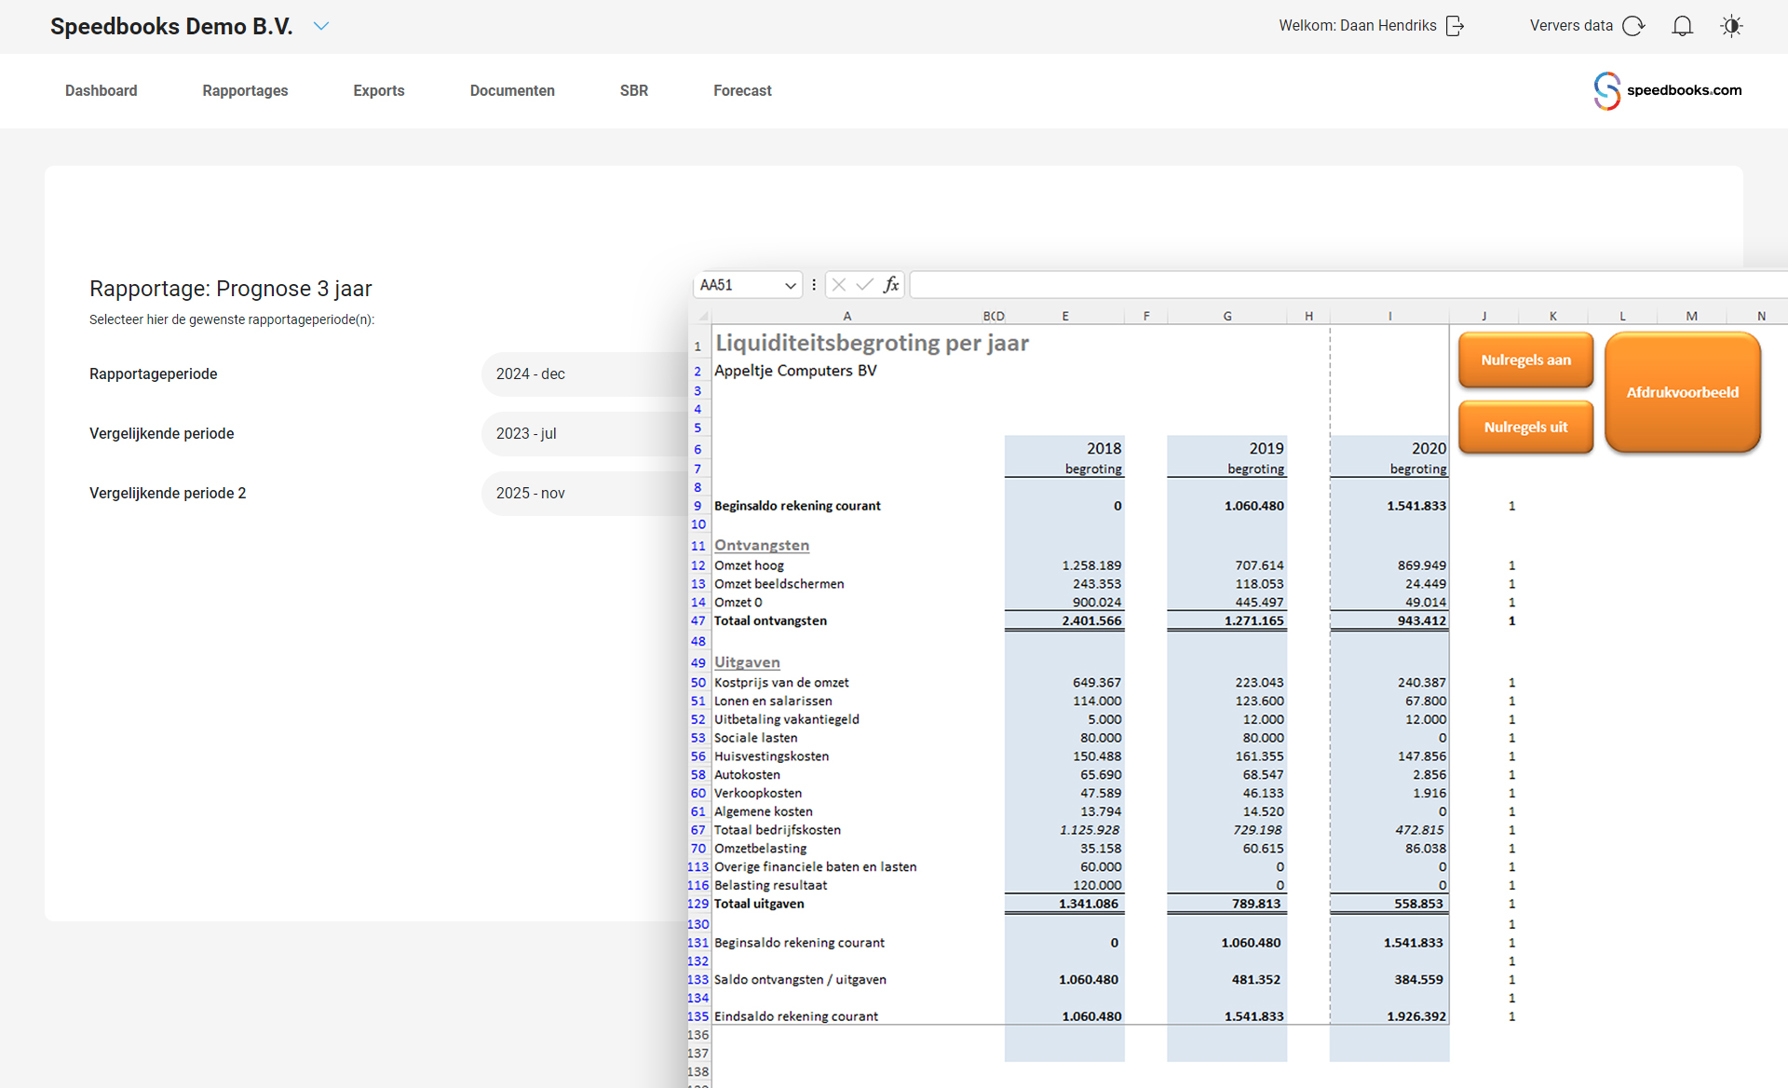Image resolution: width=1788 pixels, height=1088 pixels.
Task: Click the formula bar cancel X icon
Action: (839, 285)
